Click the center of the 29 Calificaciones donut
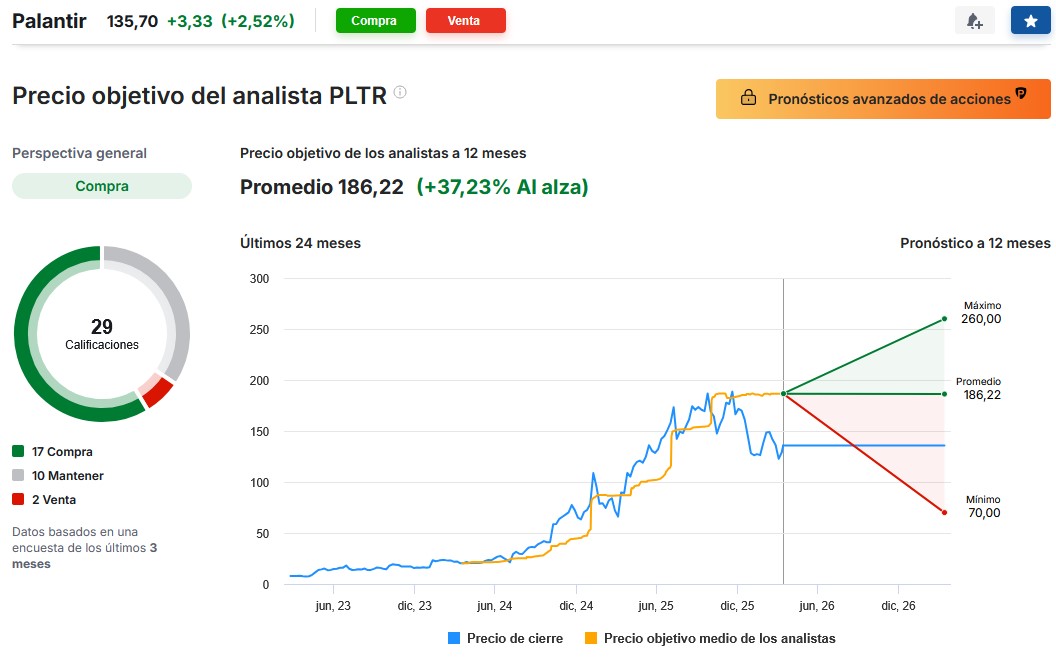This screenshot has height=662, width=1056. coord(101,333)
